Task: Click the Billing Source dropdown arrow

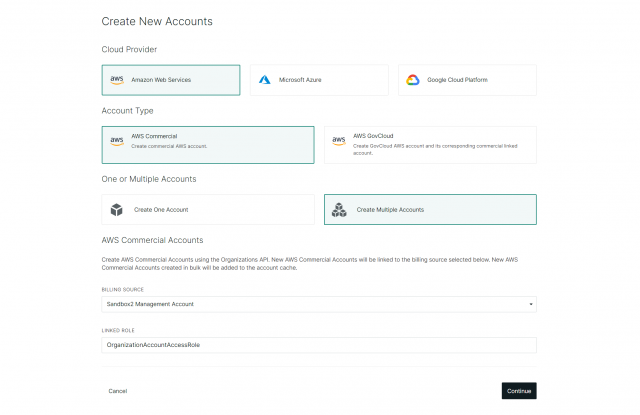Action: coord(529,303)
